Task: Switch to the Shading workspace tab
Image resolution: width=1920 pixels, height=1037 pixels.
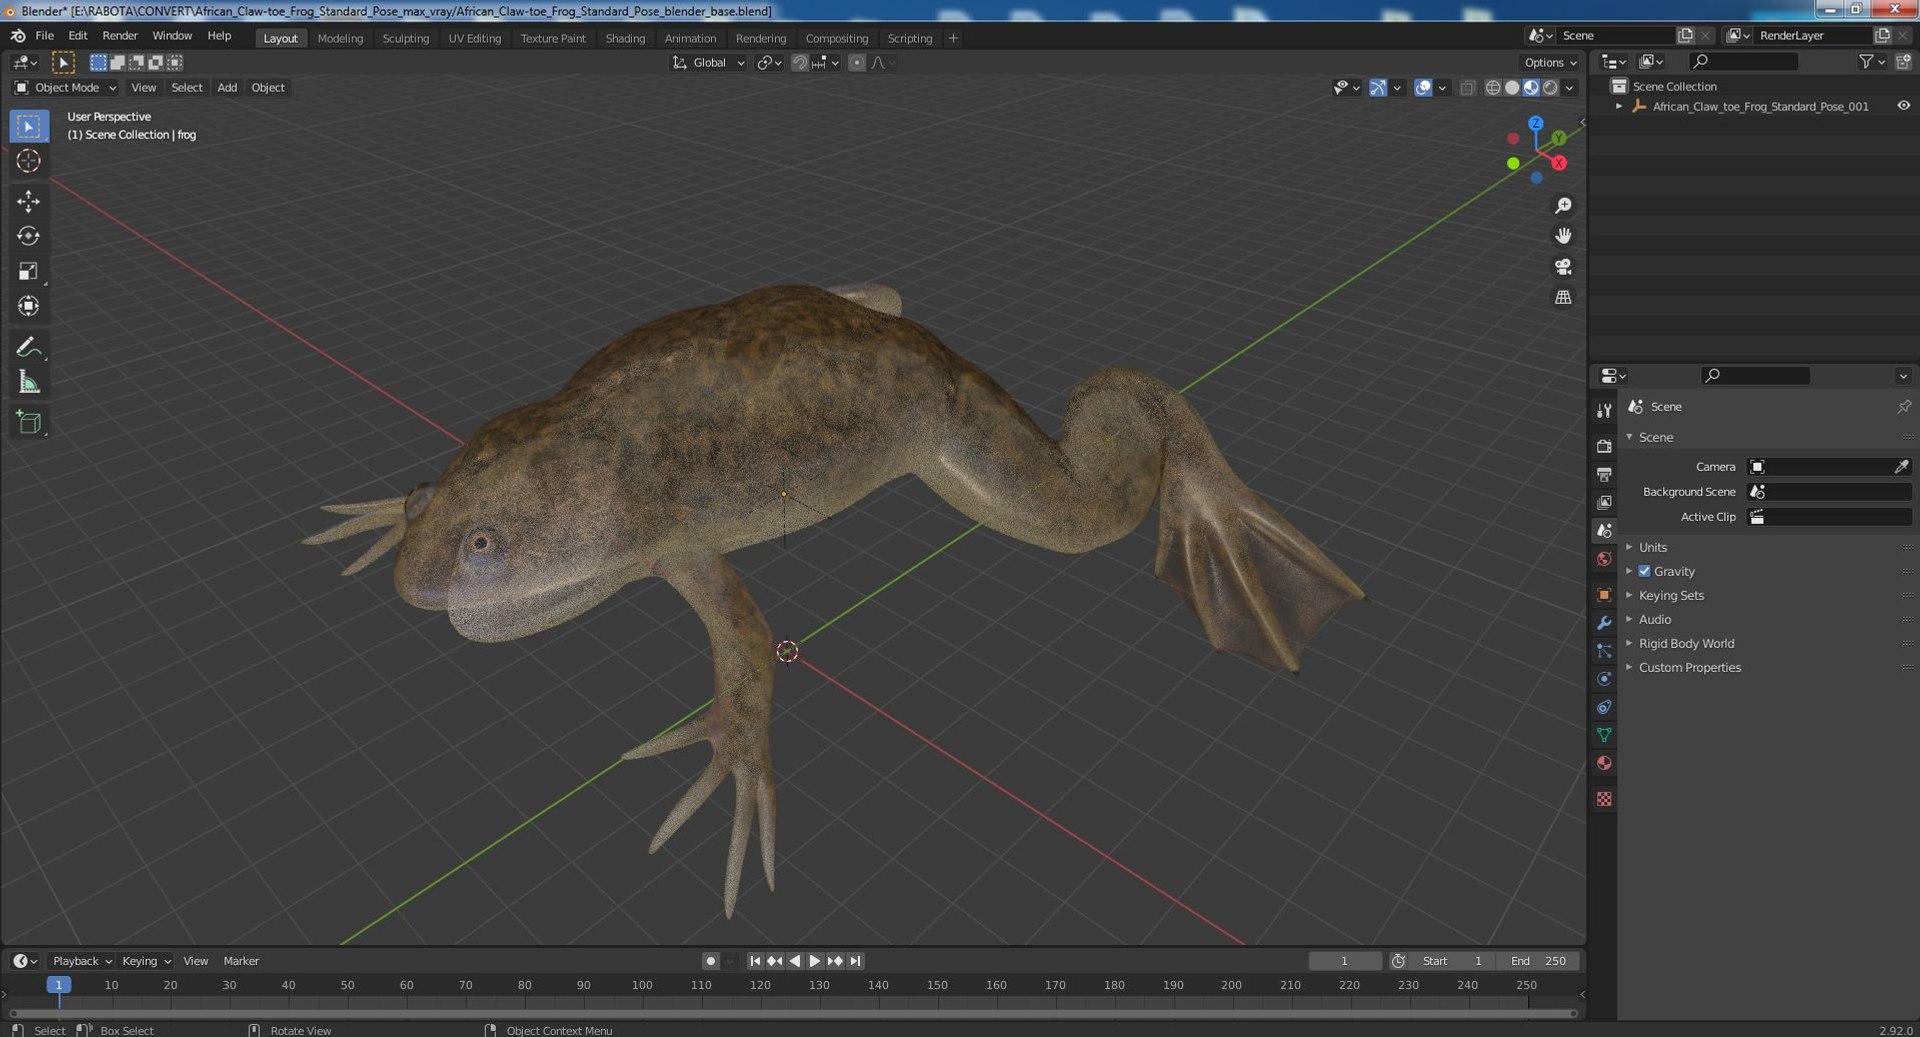Action: [x=625, y=38]
